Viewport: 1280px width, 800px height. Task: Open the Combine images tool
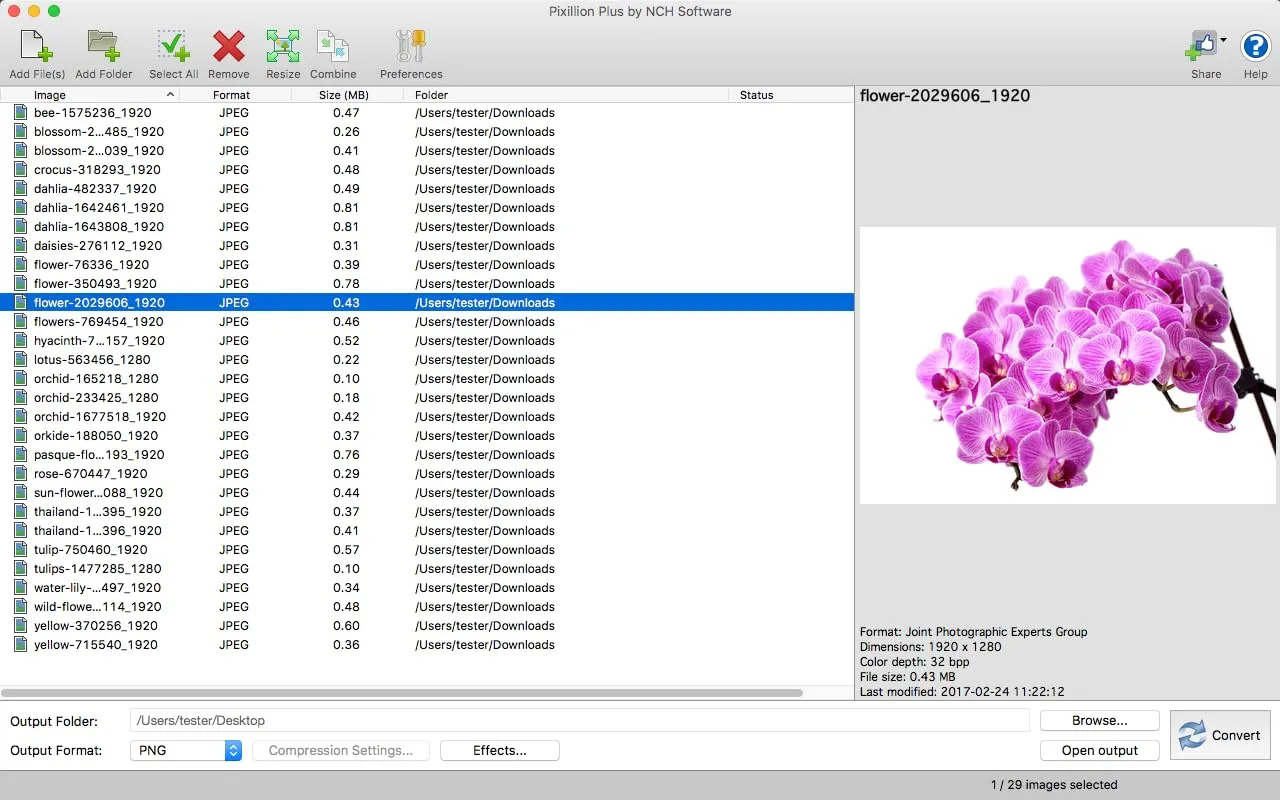[x=333, y=46]
